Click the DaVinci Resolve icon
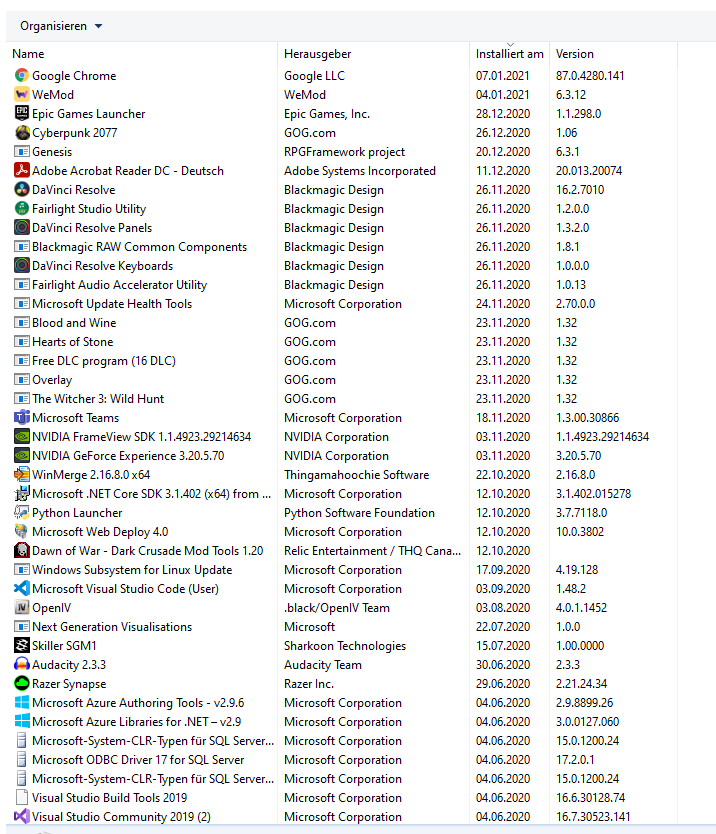This screenshot has height=834, width=716. pyautogui.click(x=22, y=189)
